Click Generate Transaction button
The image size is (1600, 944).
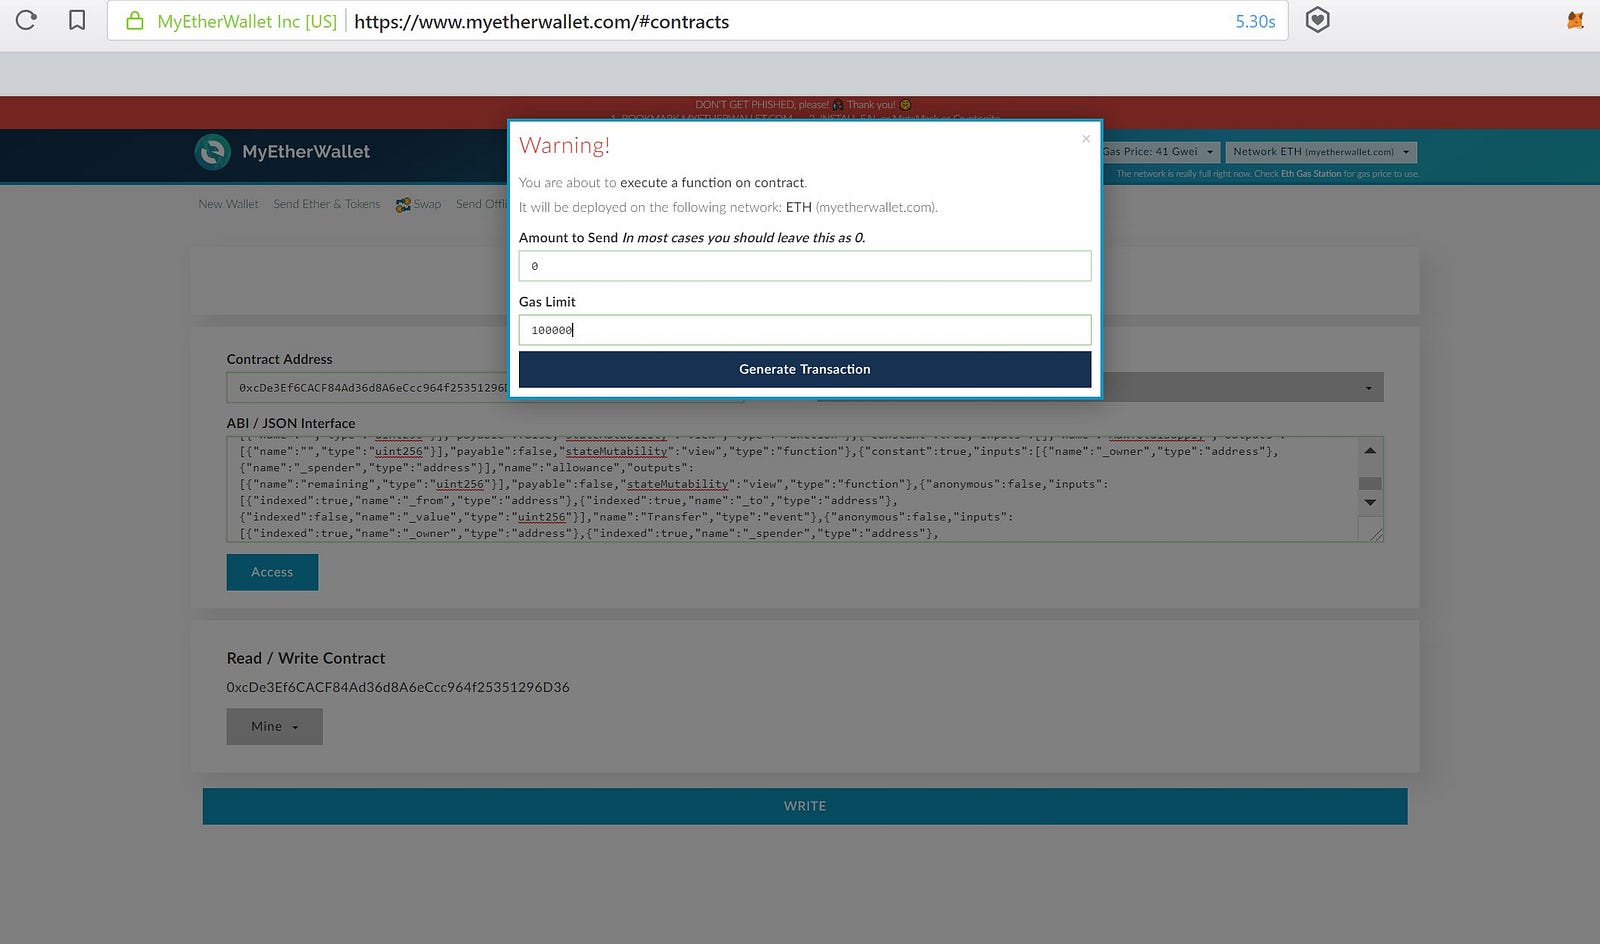[x=805, y=369]
